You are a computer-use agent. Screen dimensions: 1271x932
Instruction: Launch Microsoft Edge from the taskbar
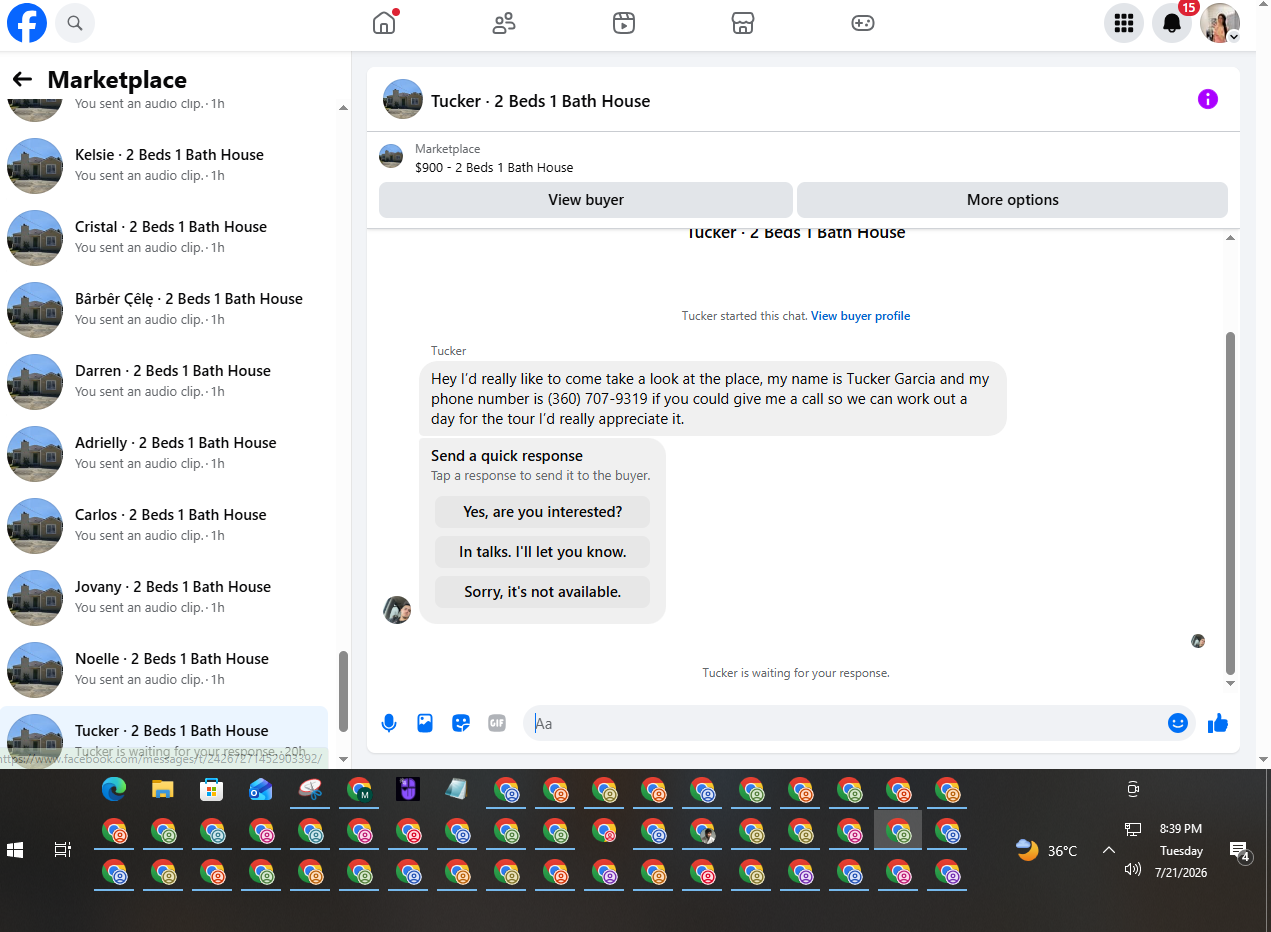tap(114, 790)
